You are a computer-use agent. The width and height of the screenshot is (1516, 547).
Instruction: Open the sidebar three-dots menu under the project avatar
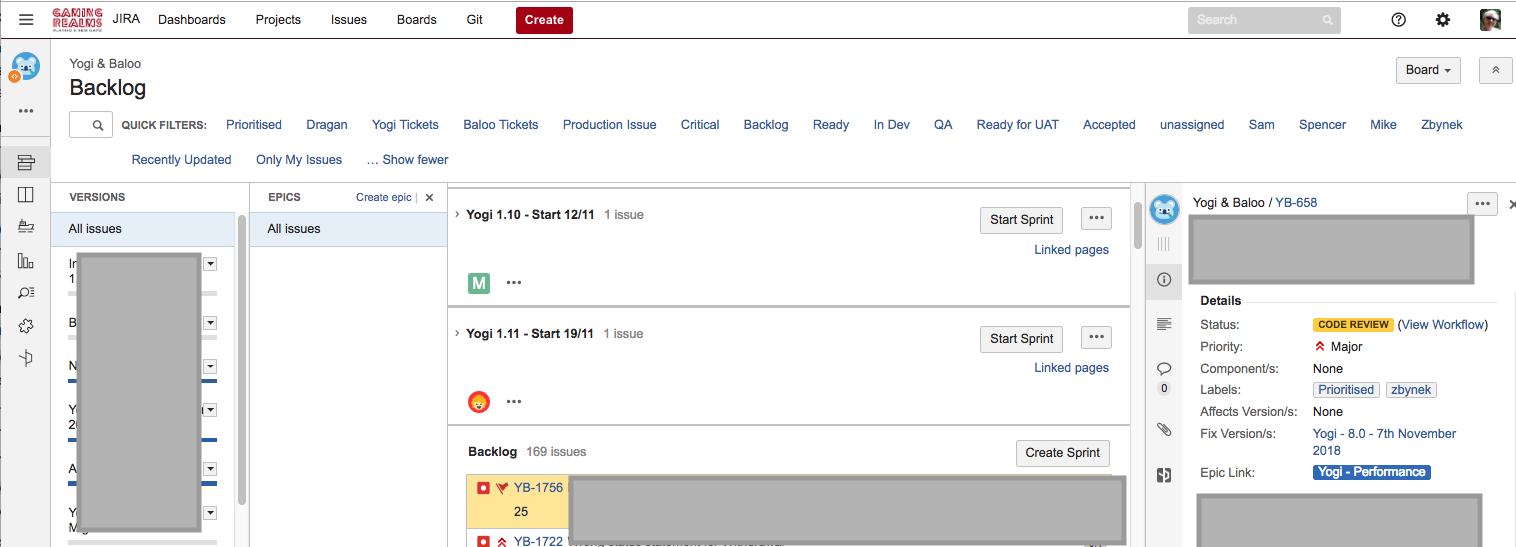pyautogui.click(x=26, y=111)
